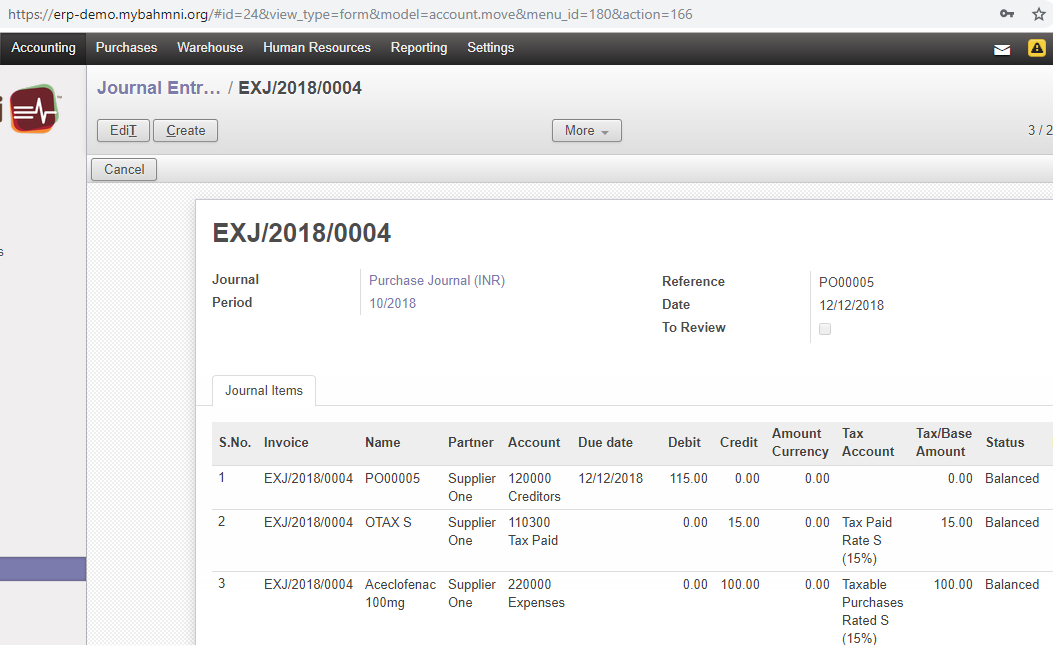Select the Reporting menu item

[419, 48]
